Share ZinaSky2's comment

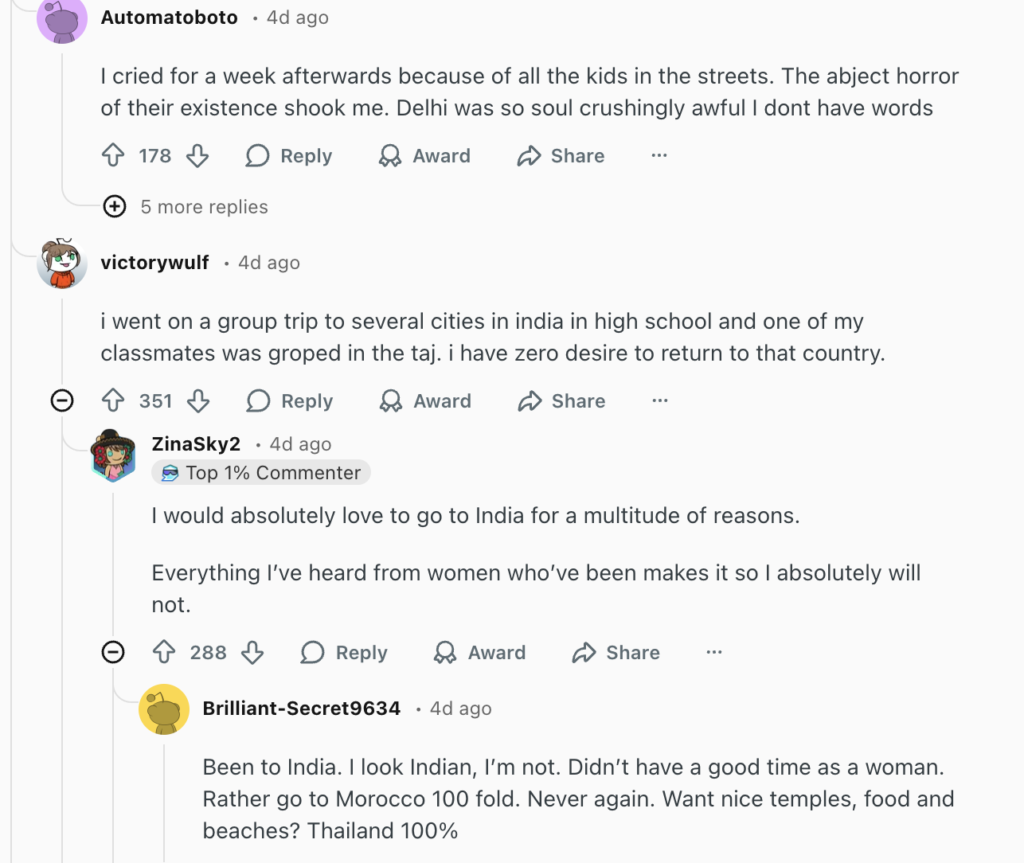616,653
